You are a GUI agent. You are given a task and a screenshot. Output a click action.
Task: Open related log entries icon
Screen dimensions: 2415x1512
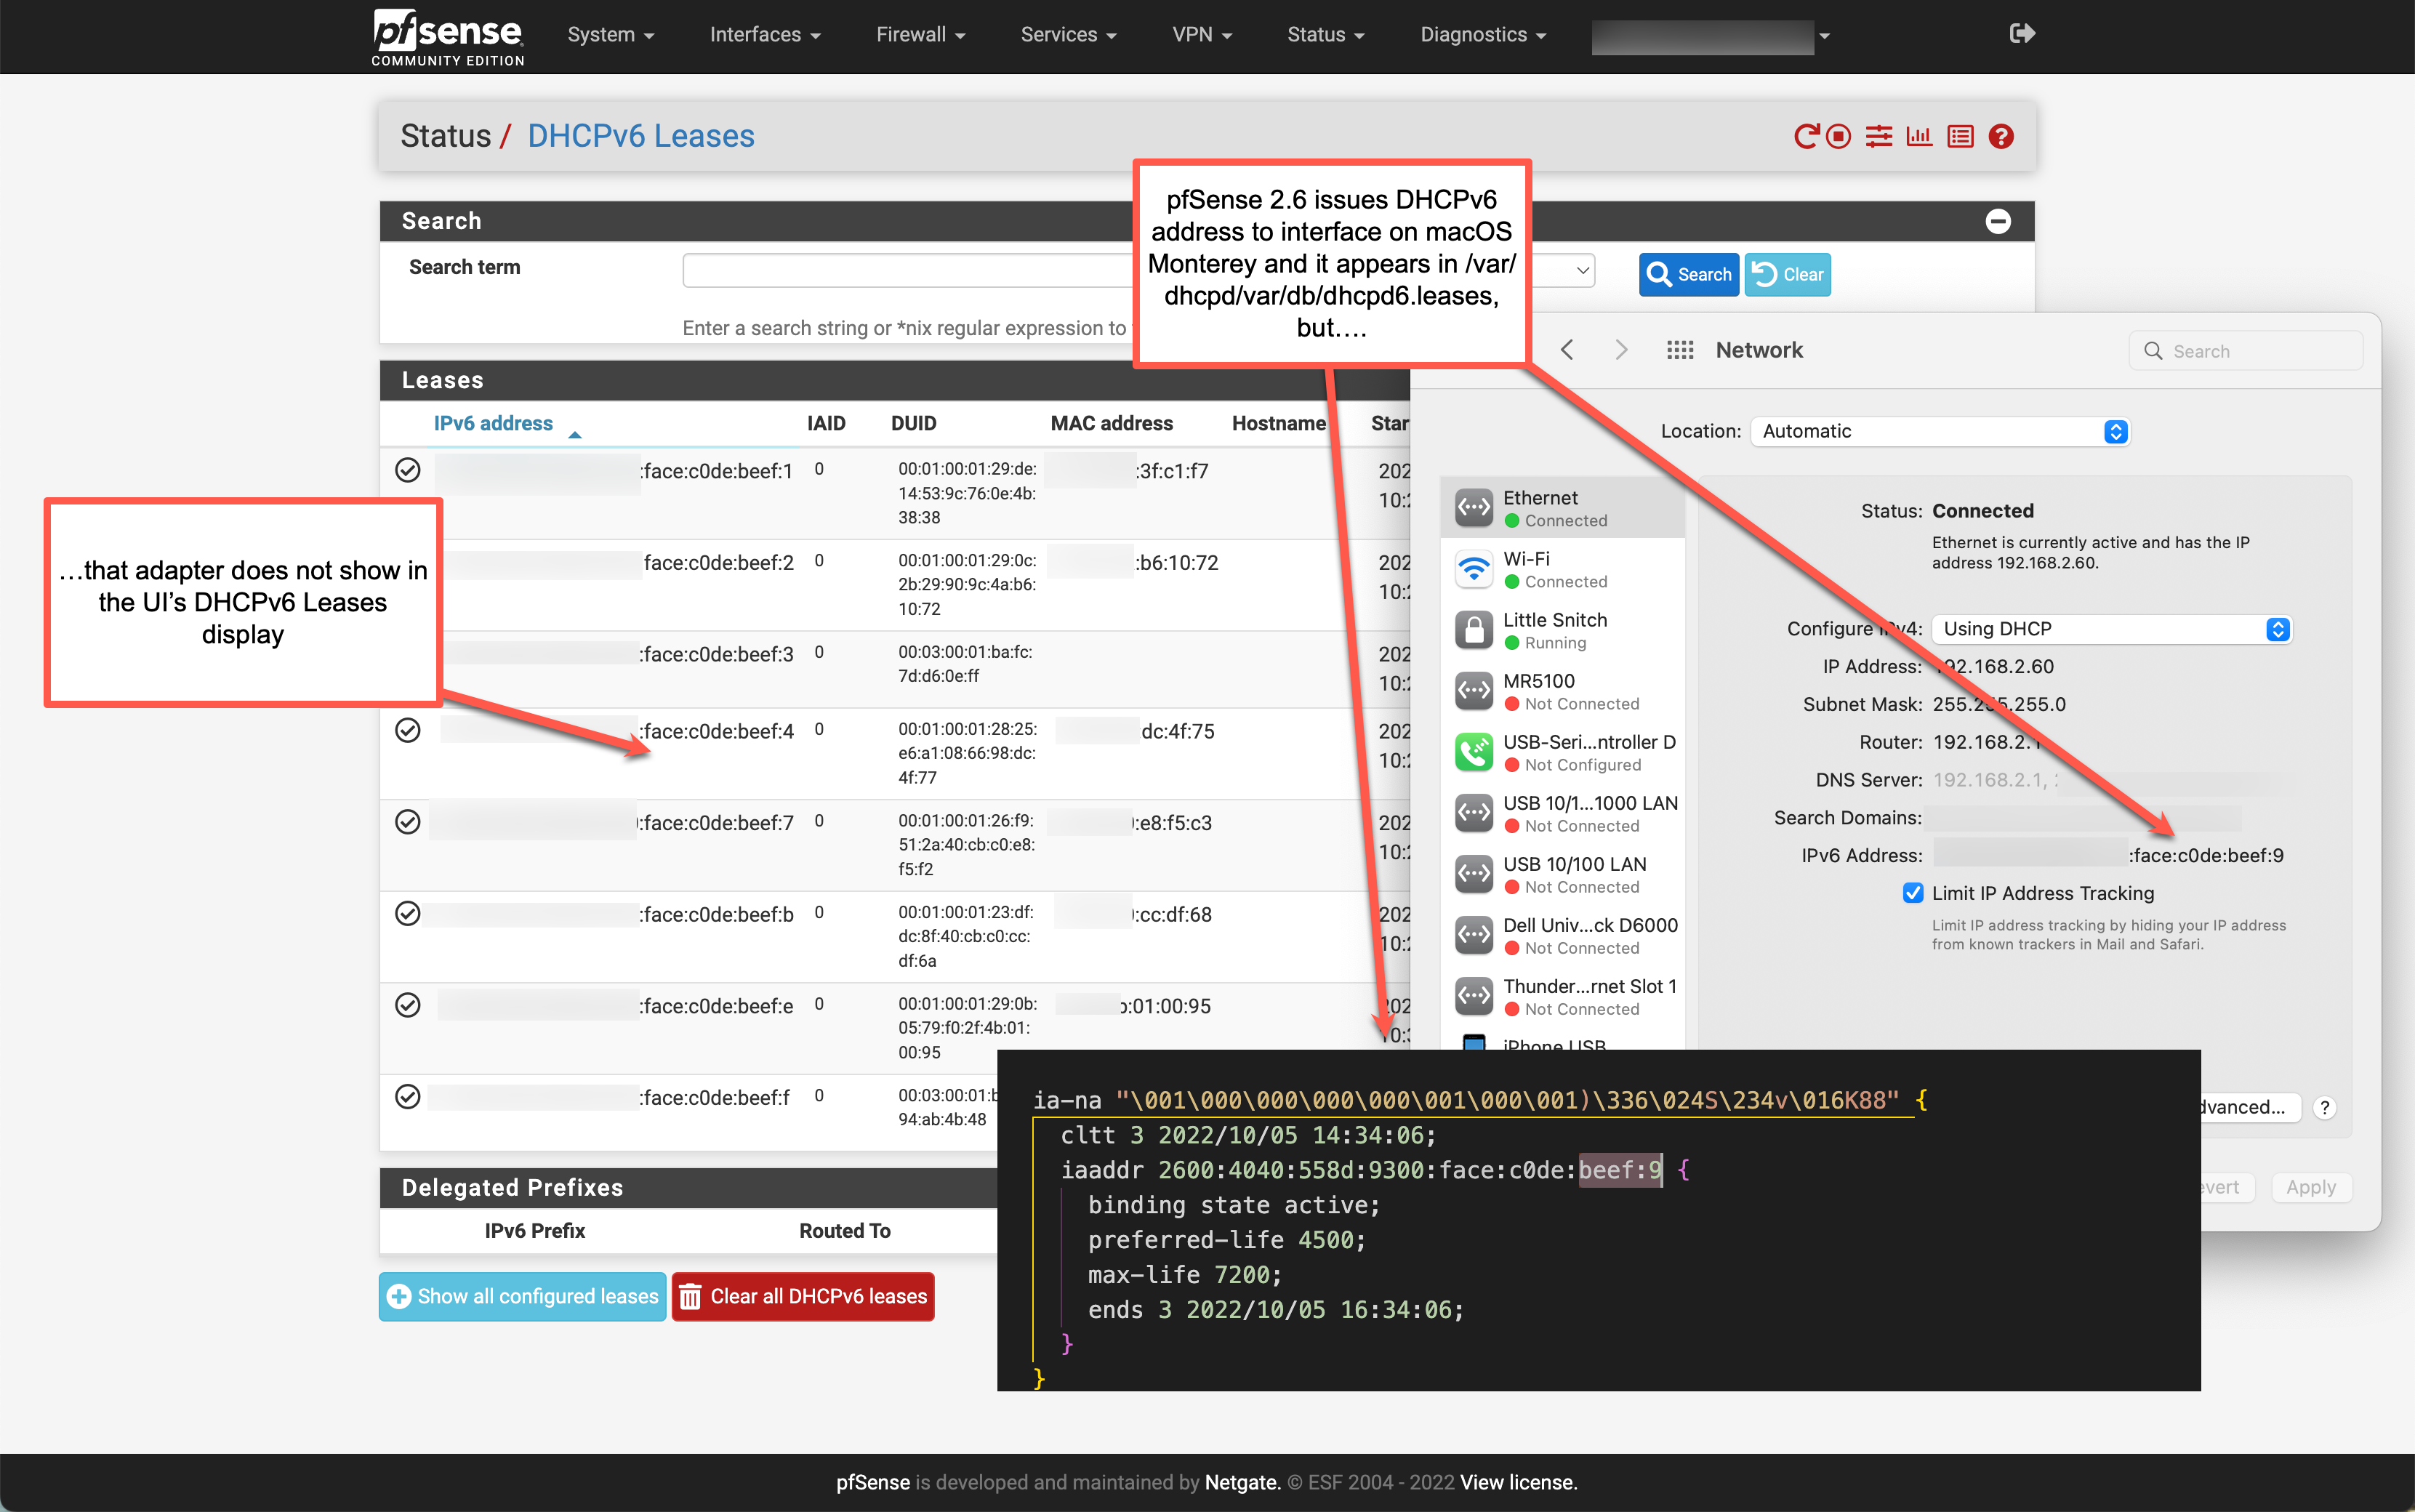(x=1960, y=136)
